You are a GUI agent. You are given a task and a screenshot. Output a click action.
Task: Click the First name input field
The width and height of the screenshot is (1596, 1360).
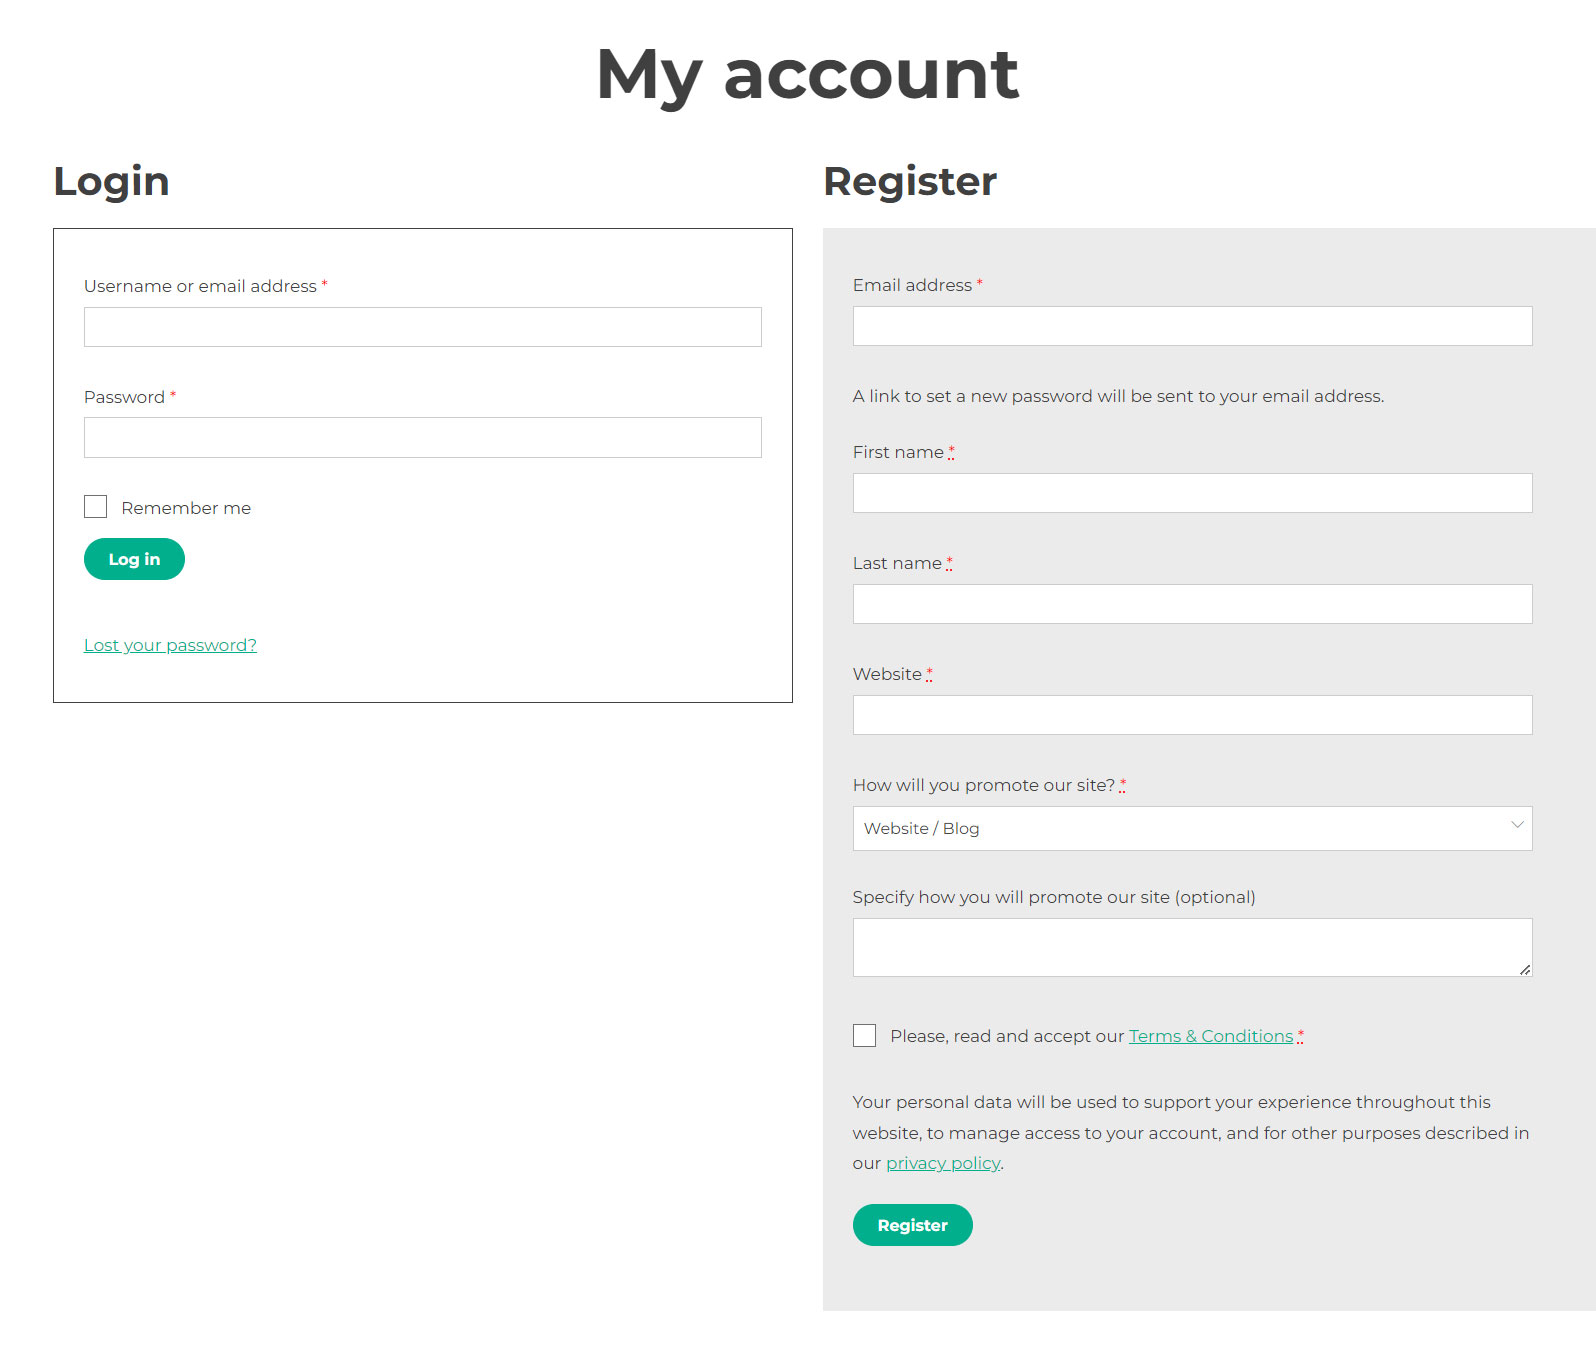click(x=1192, y=493)
